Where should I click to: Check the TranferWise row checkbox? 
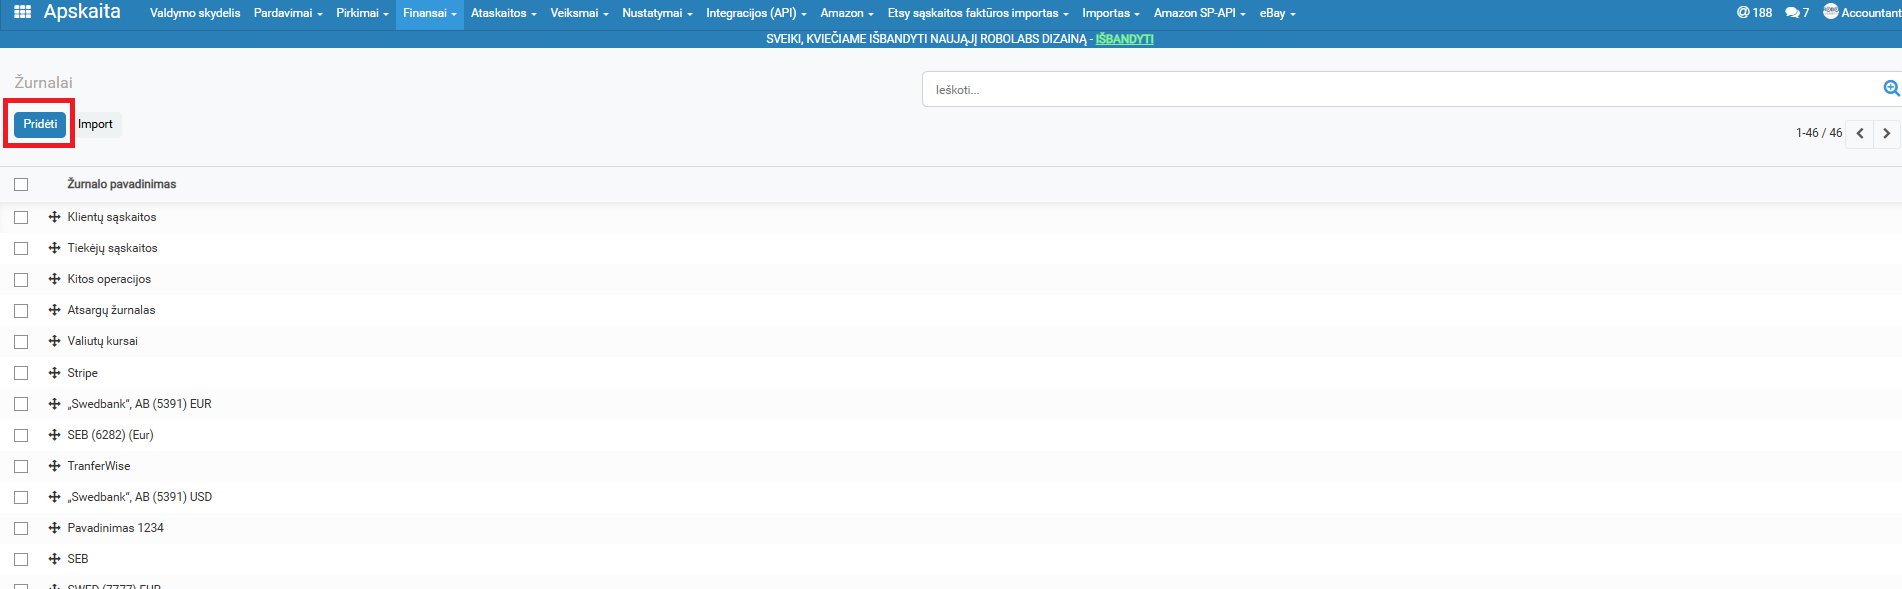(21, 466)
